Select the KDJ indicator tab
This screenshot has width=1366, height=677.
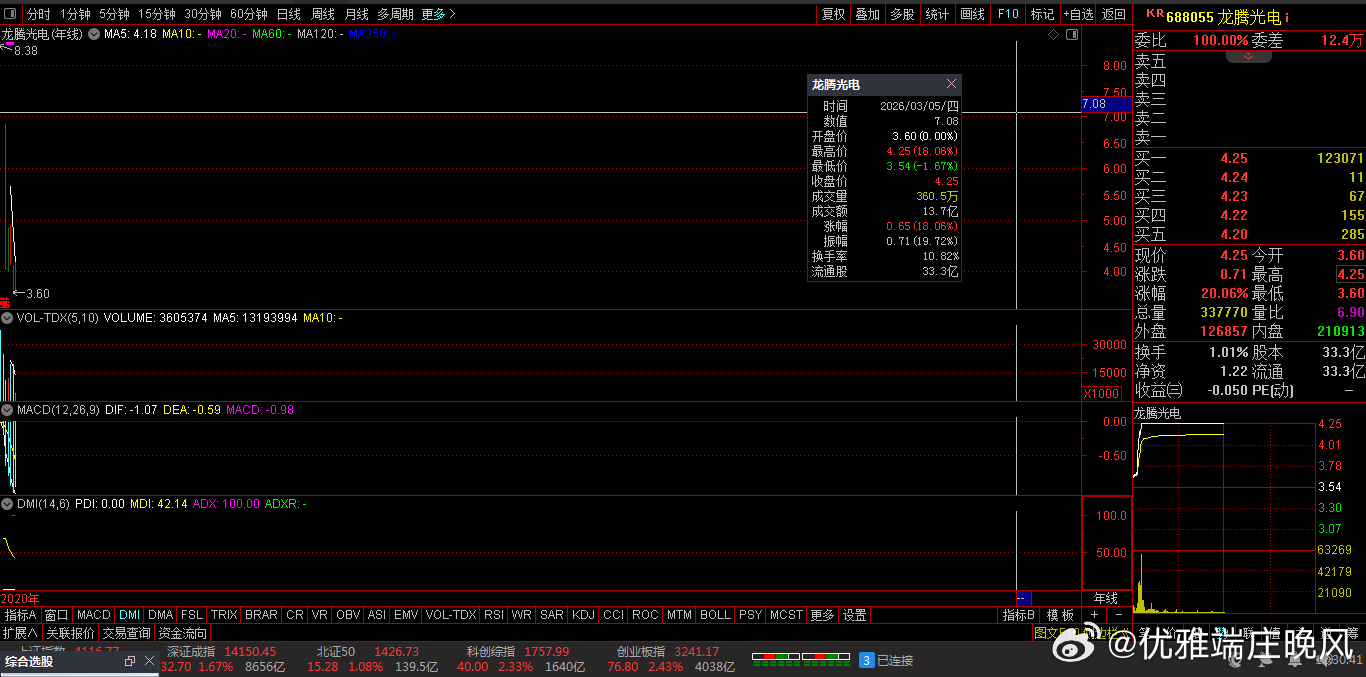click(x=583, y=615)
